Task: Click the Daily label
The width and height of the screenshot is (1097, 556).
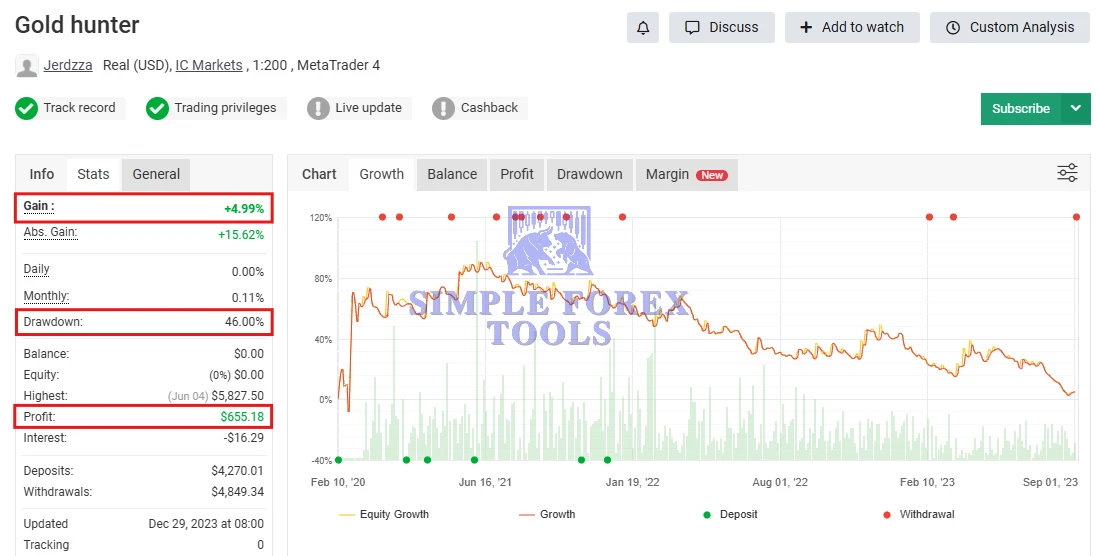Action: (36, 269)
